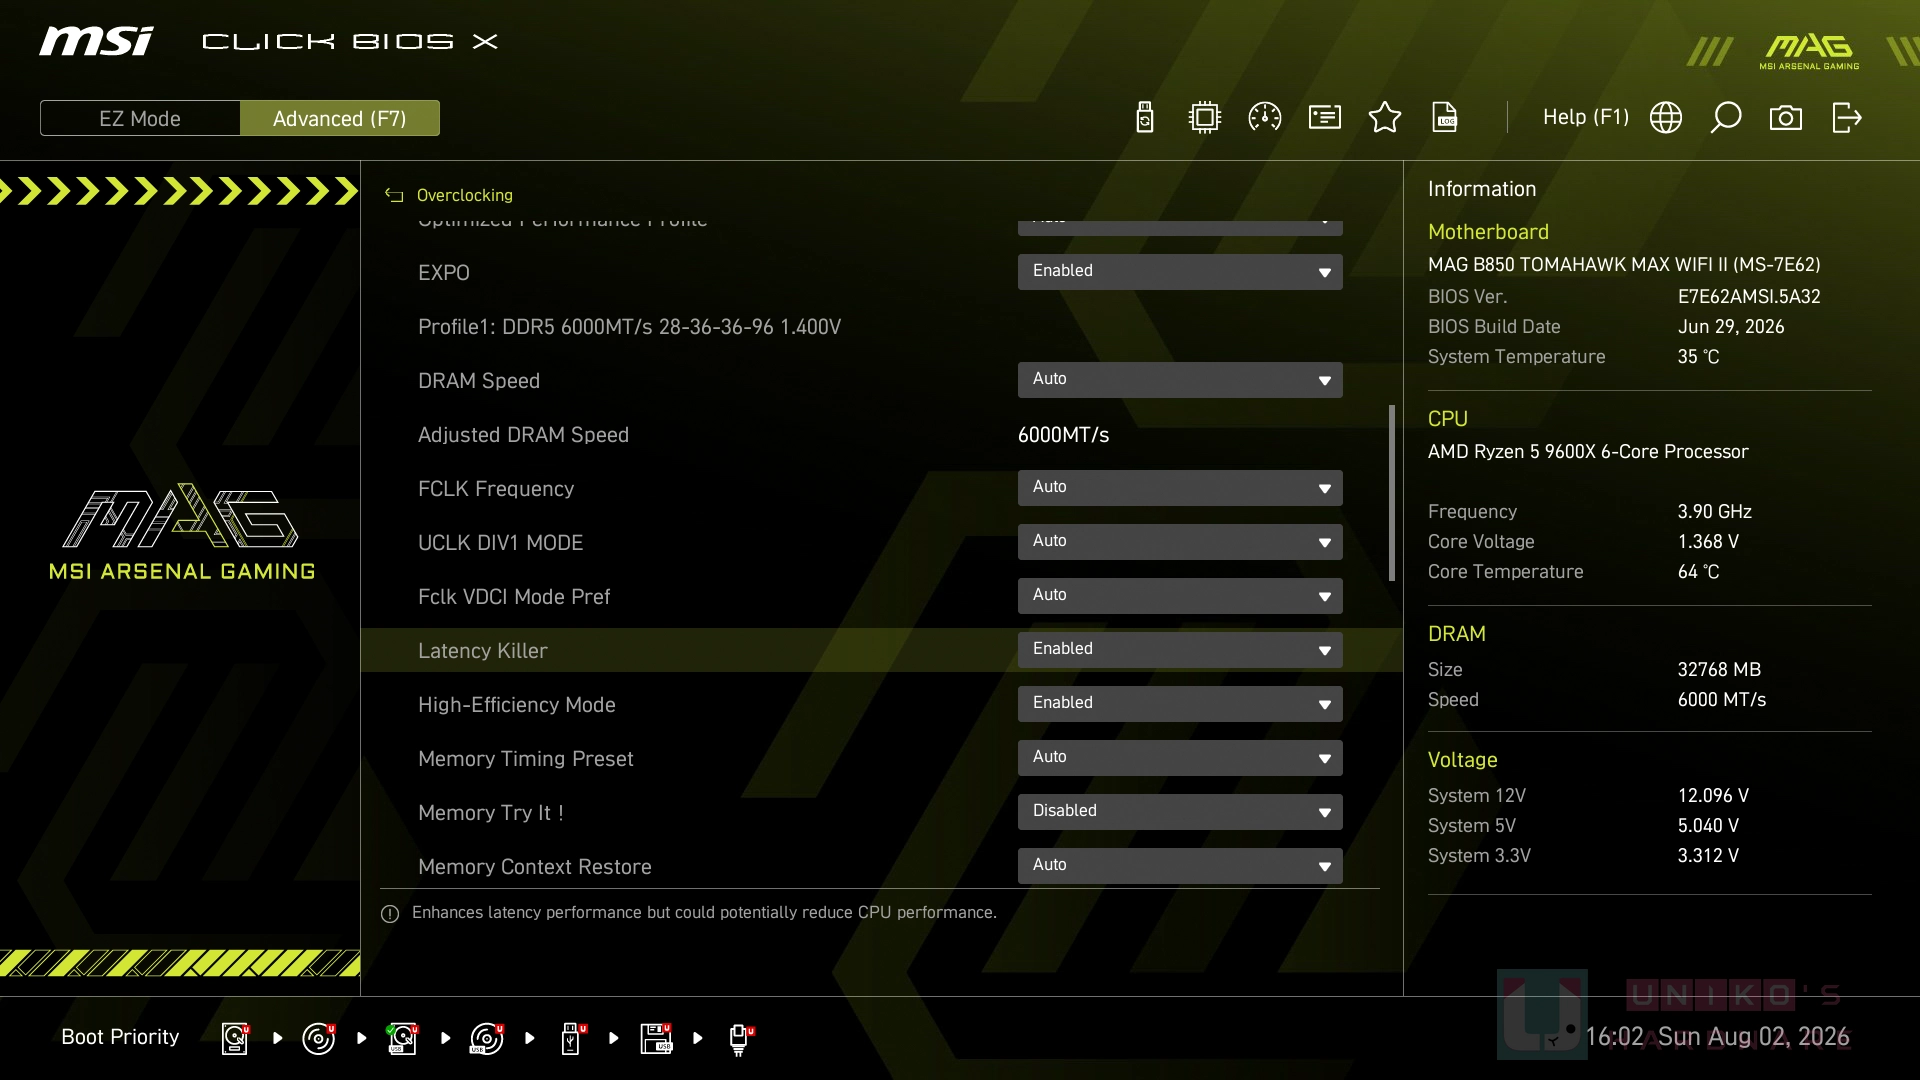
Task: Click the Core Temperature value 64 °C
Action: point(1698,572)
